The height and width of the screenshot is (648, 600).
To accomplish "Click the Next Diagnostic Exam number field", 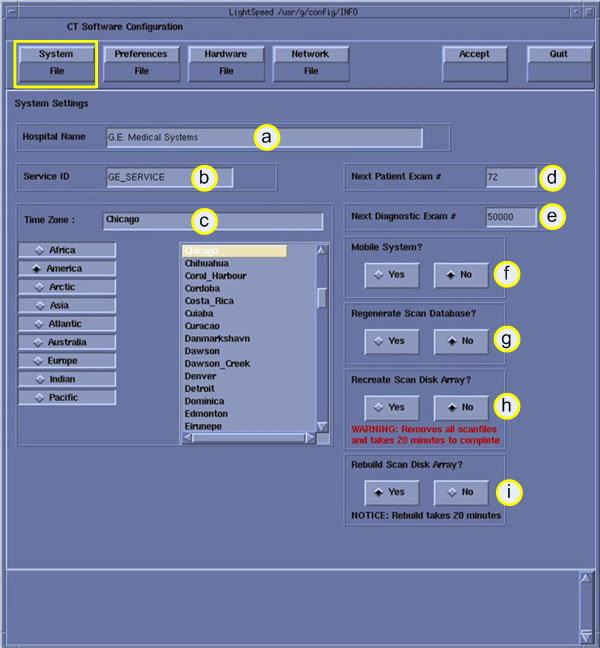I will click(510, 216).
